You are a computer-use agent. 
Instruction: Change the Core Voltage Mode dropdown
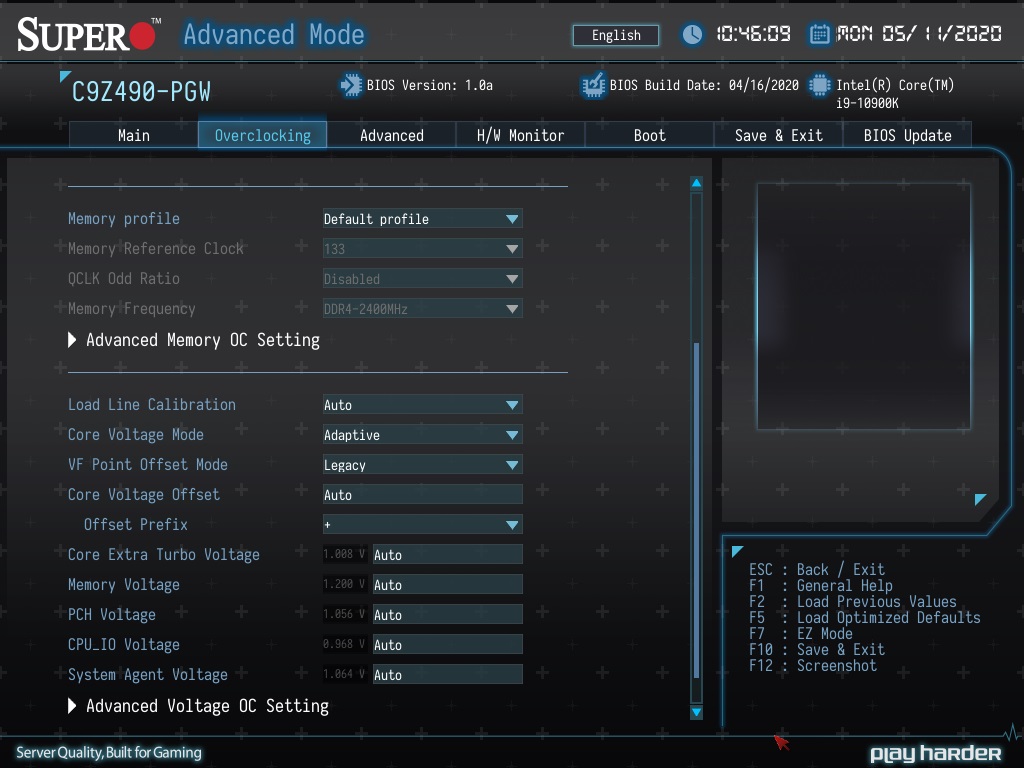pos(422,435)
